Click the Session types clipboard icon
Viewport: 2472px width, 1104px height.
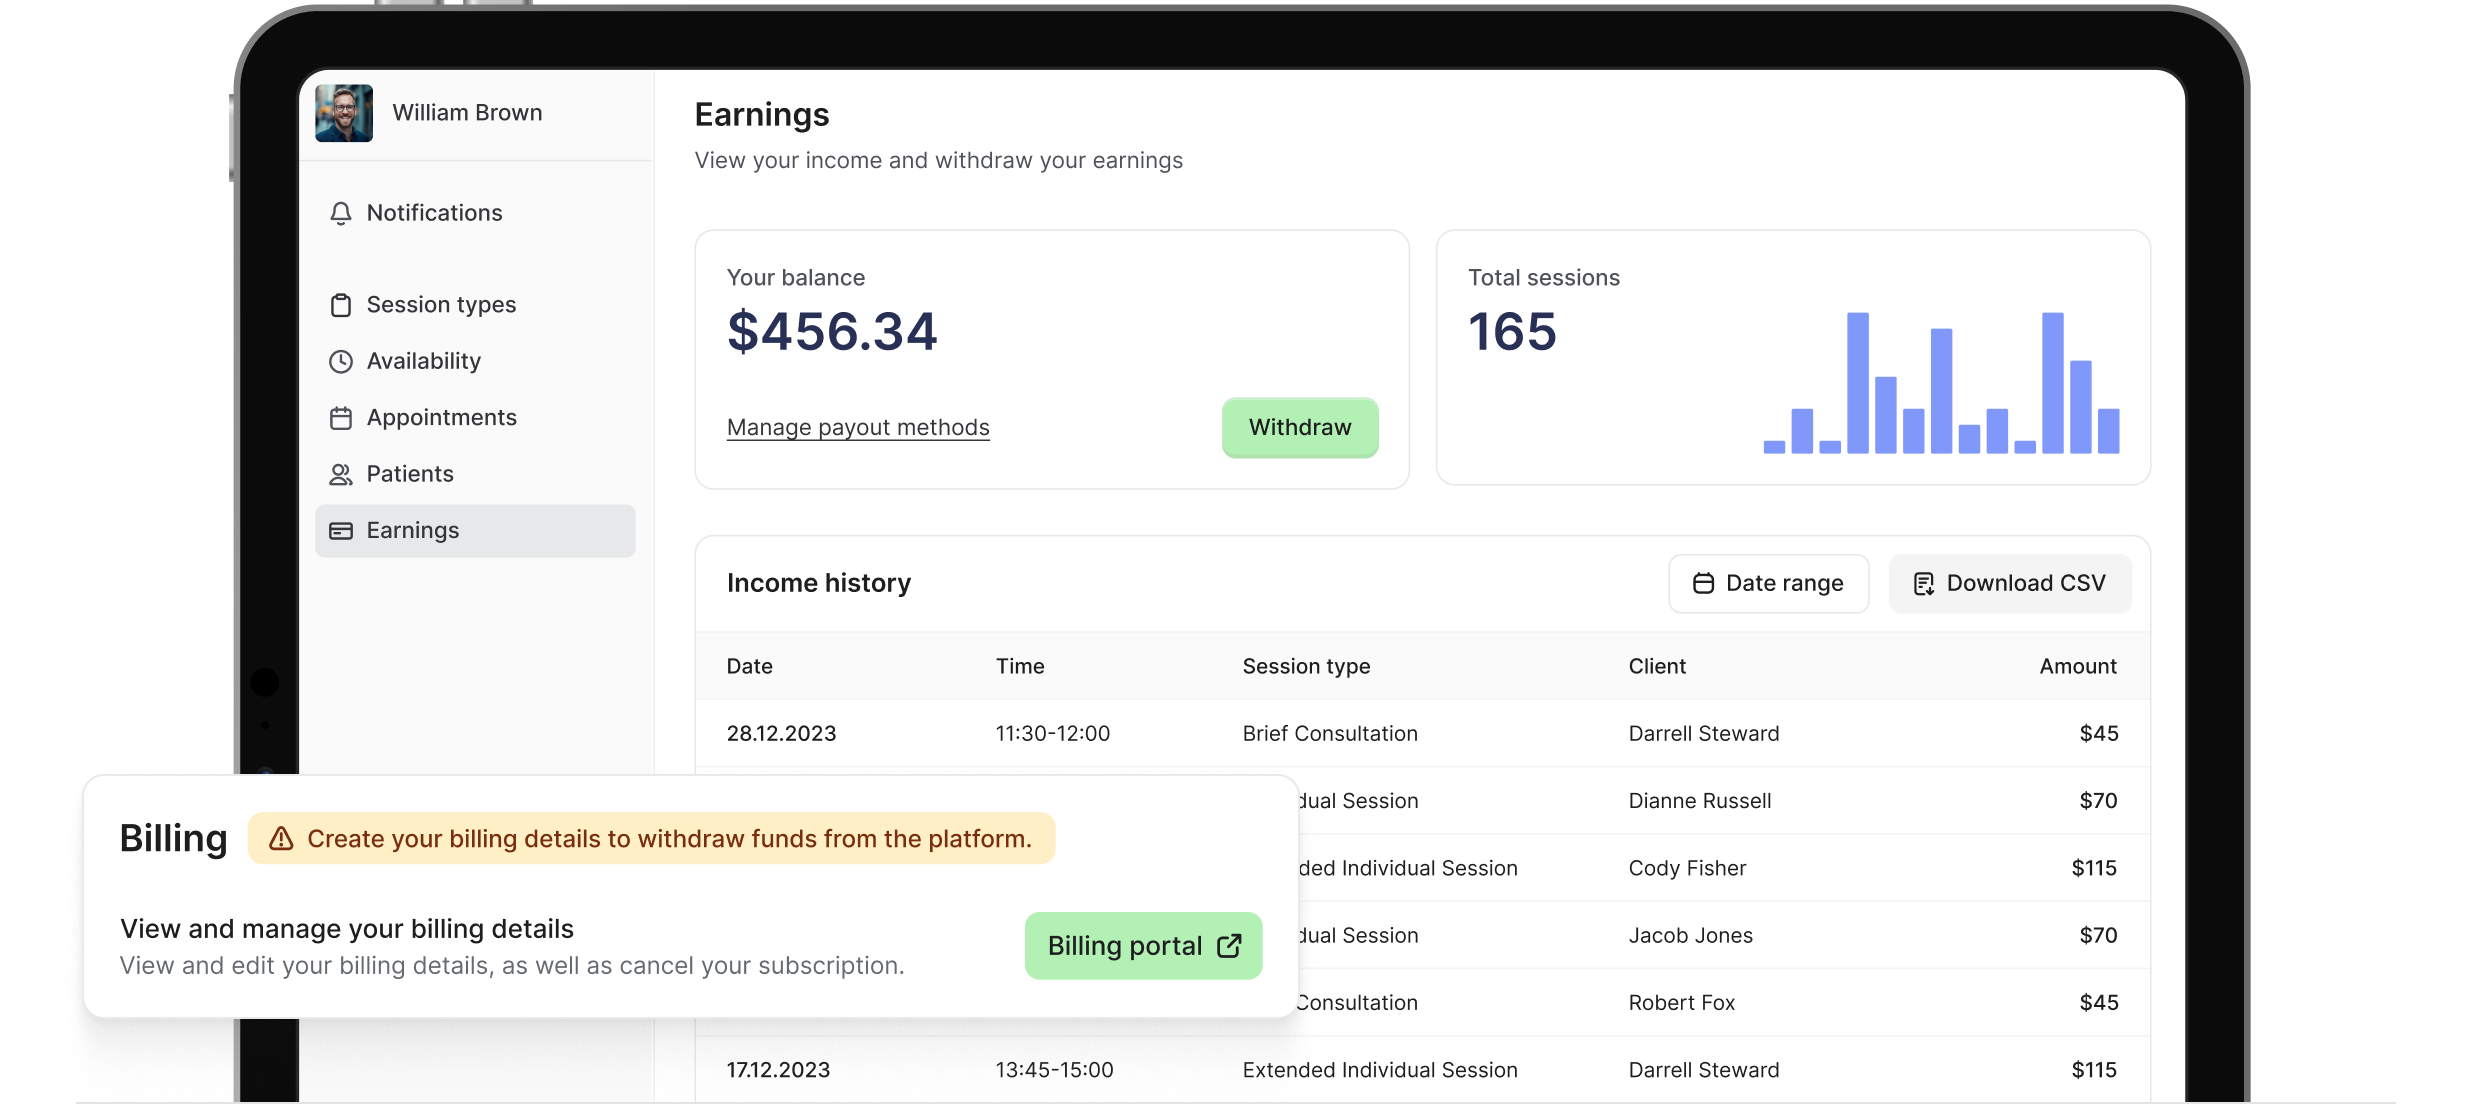click(341, 305)
